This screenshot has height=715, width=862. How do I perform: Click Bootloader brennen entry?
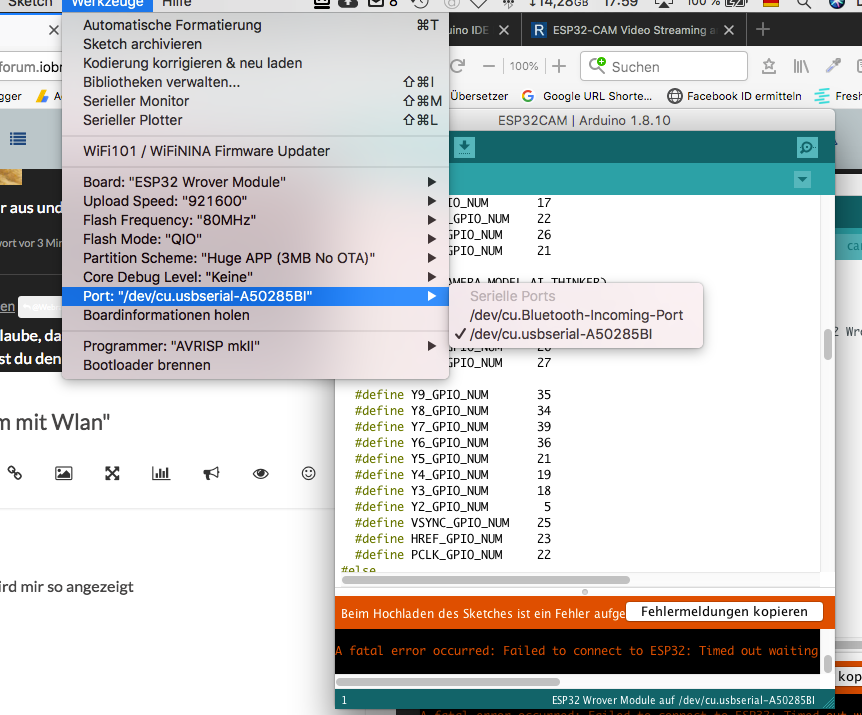coord(255,365)
